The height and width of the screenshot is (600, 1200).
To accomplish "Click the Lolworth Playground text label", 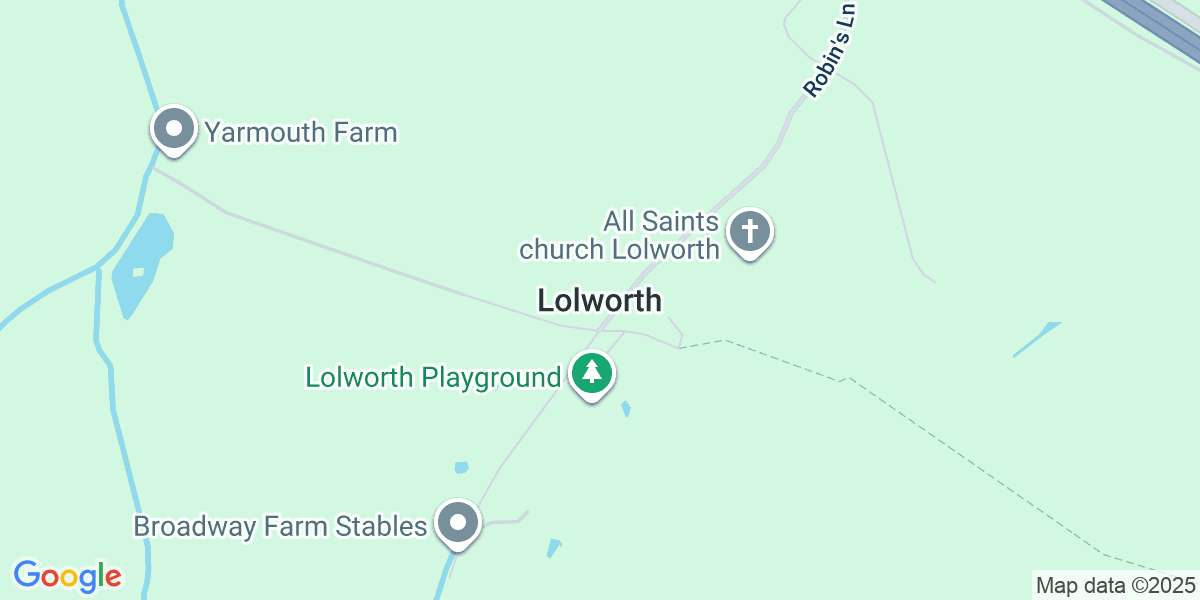I will pyautogui.click(x=433, y=377).
